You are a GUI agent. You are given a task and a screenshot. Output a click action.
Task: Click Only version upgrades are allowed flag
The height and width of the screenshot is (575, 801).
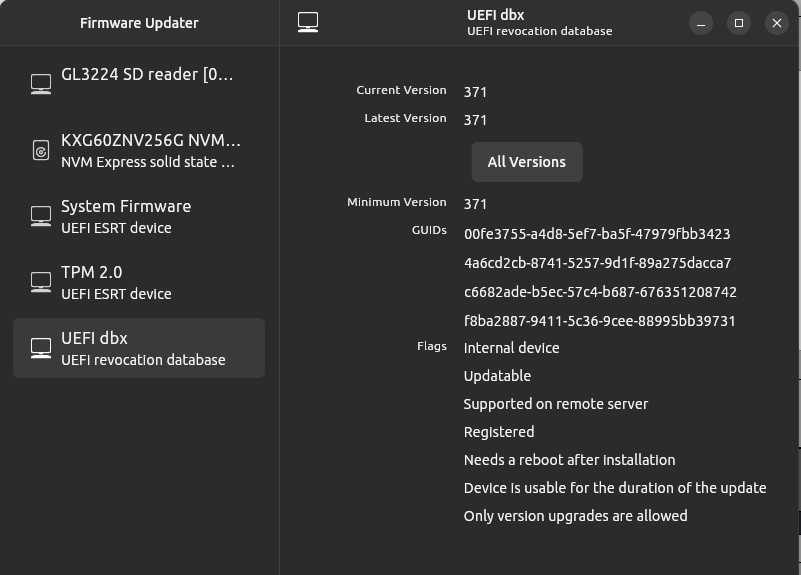(575, 516)
